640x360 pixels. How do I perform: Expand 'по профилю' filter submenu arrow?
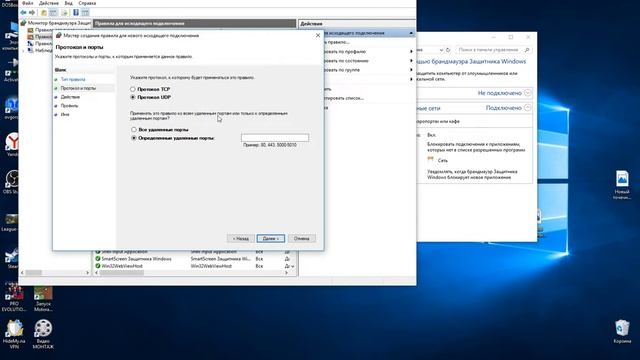coord(411,51)
